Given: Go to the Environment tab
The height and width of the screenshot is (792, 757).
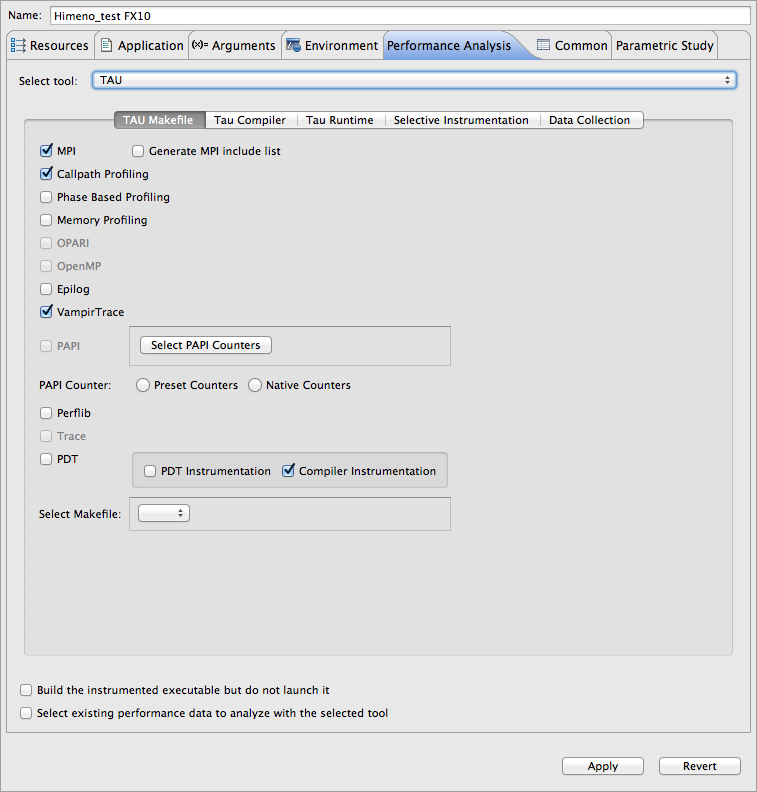Looking at the screenshot, I should pos(331,46).
